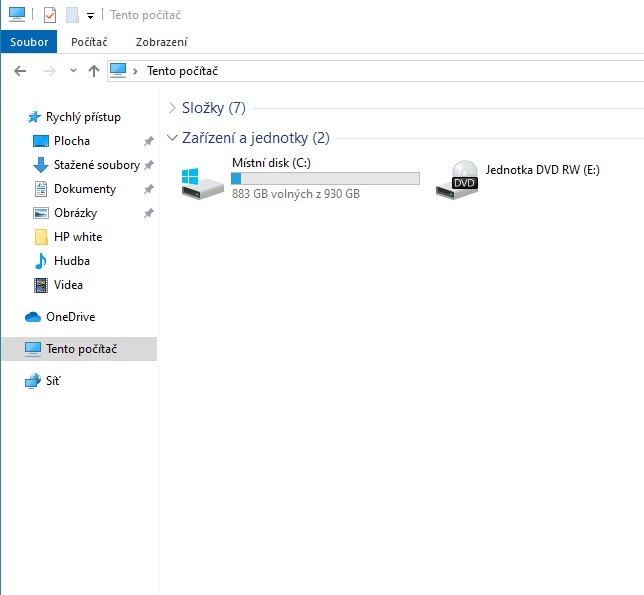This screenshot has height=595, width=644.
Task: Click the Místní disk (C:) label
Action: pyautogui.click(x=271, y=163)
